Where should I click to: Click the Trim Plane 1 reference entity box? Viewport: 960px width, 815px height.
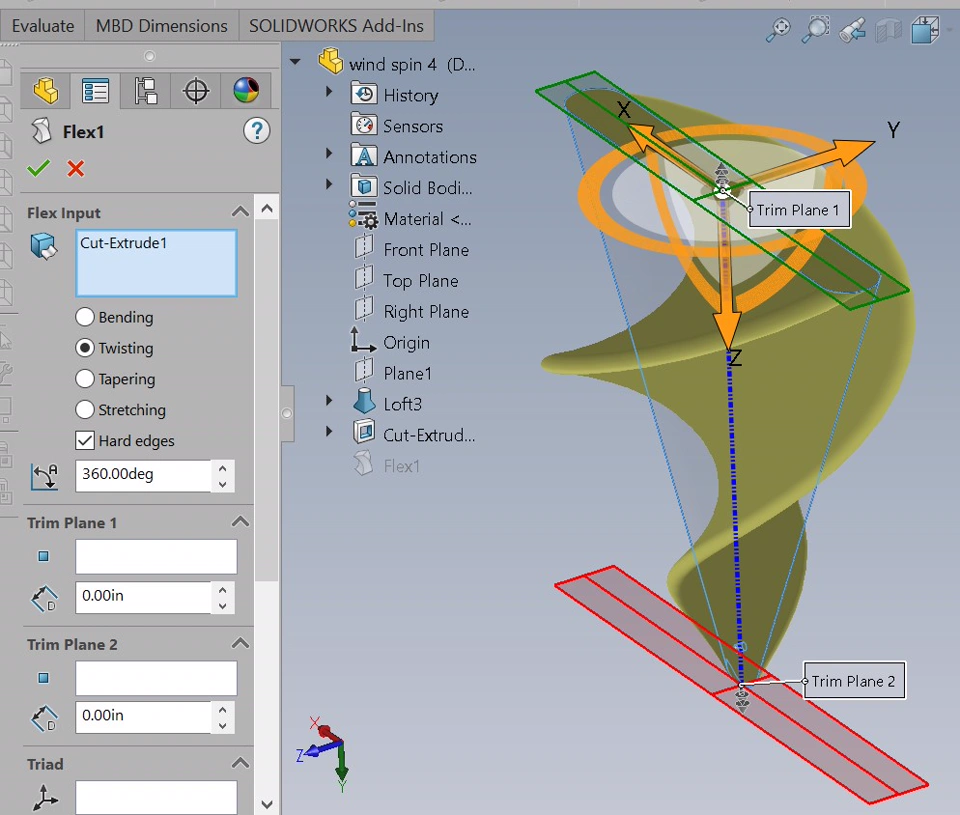pos(156,557)
